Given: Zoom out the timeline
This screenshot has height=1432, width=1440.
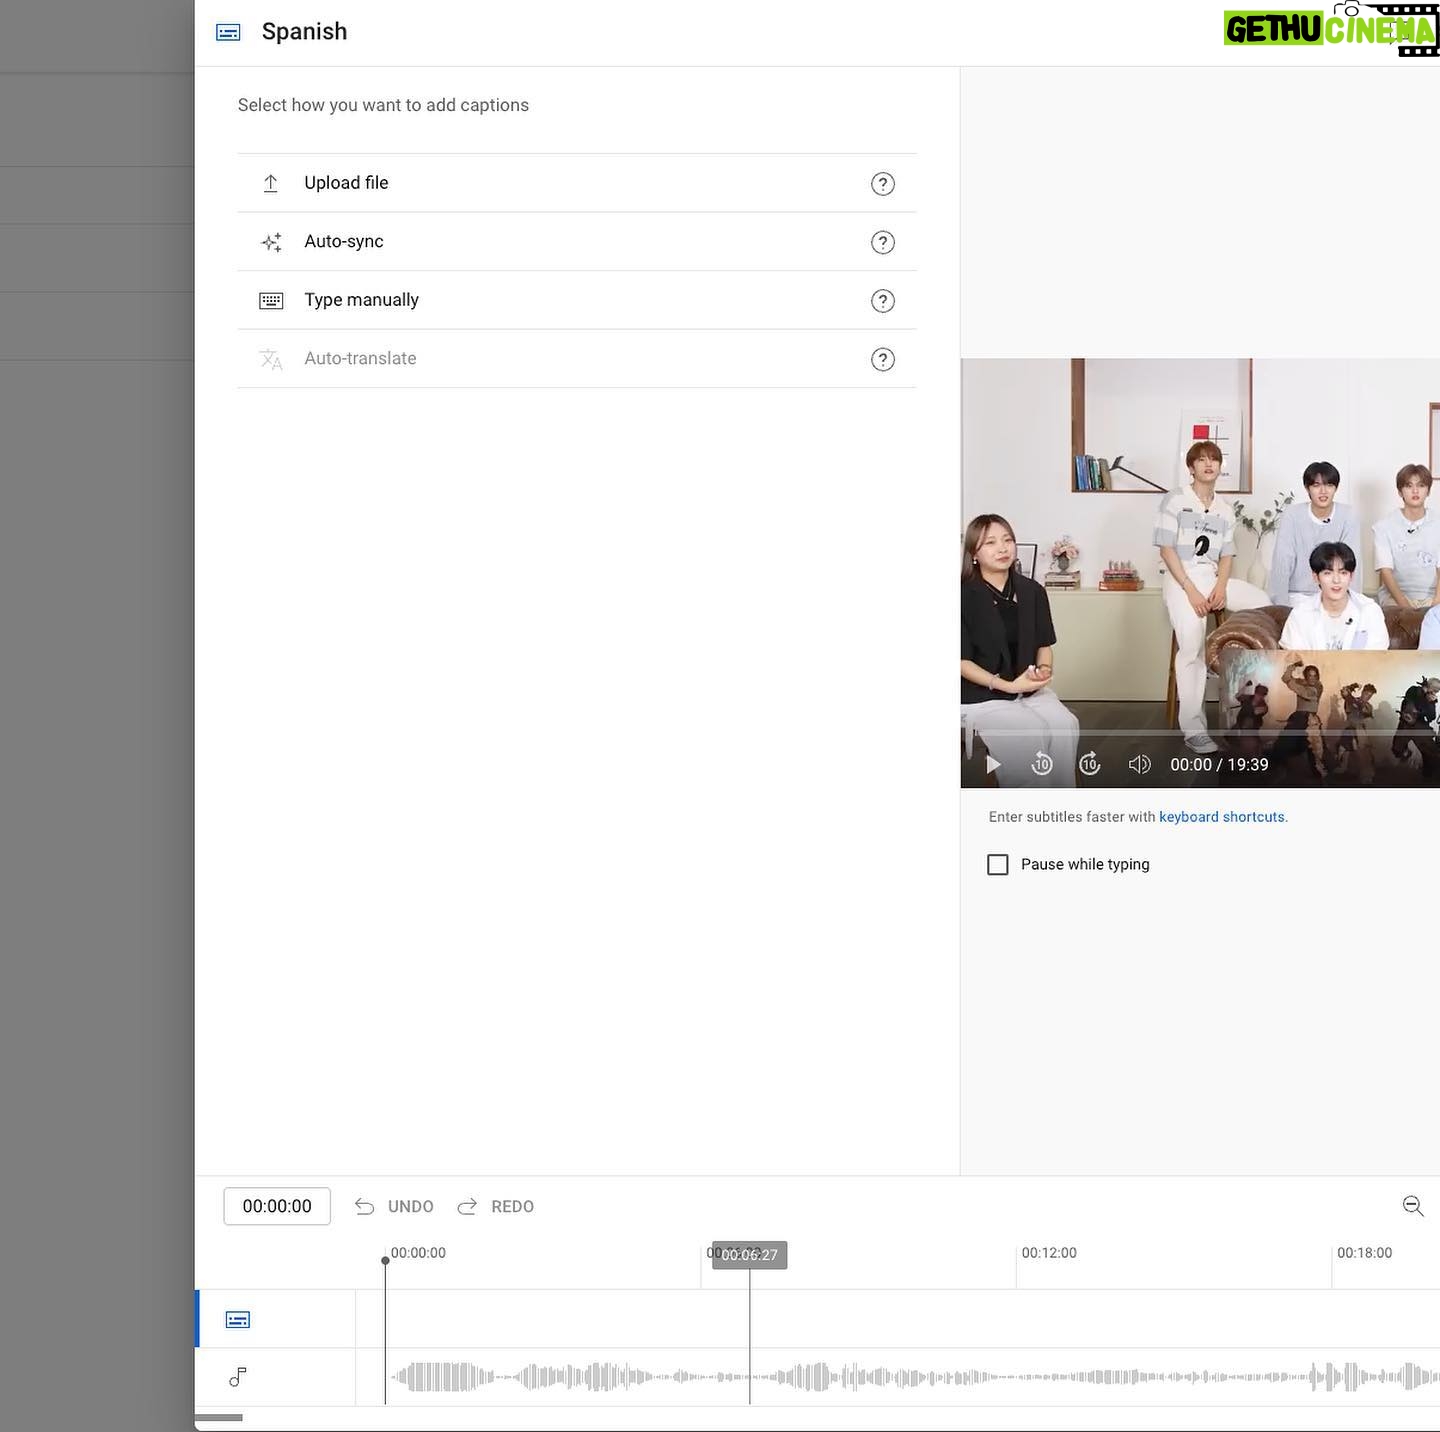Looking at the screenshot, I should [1413, 1206].
